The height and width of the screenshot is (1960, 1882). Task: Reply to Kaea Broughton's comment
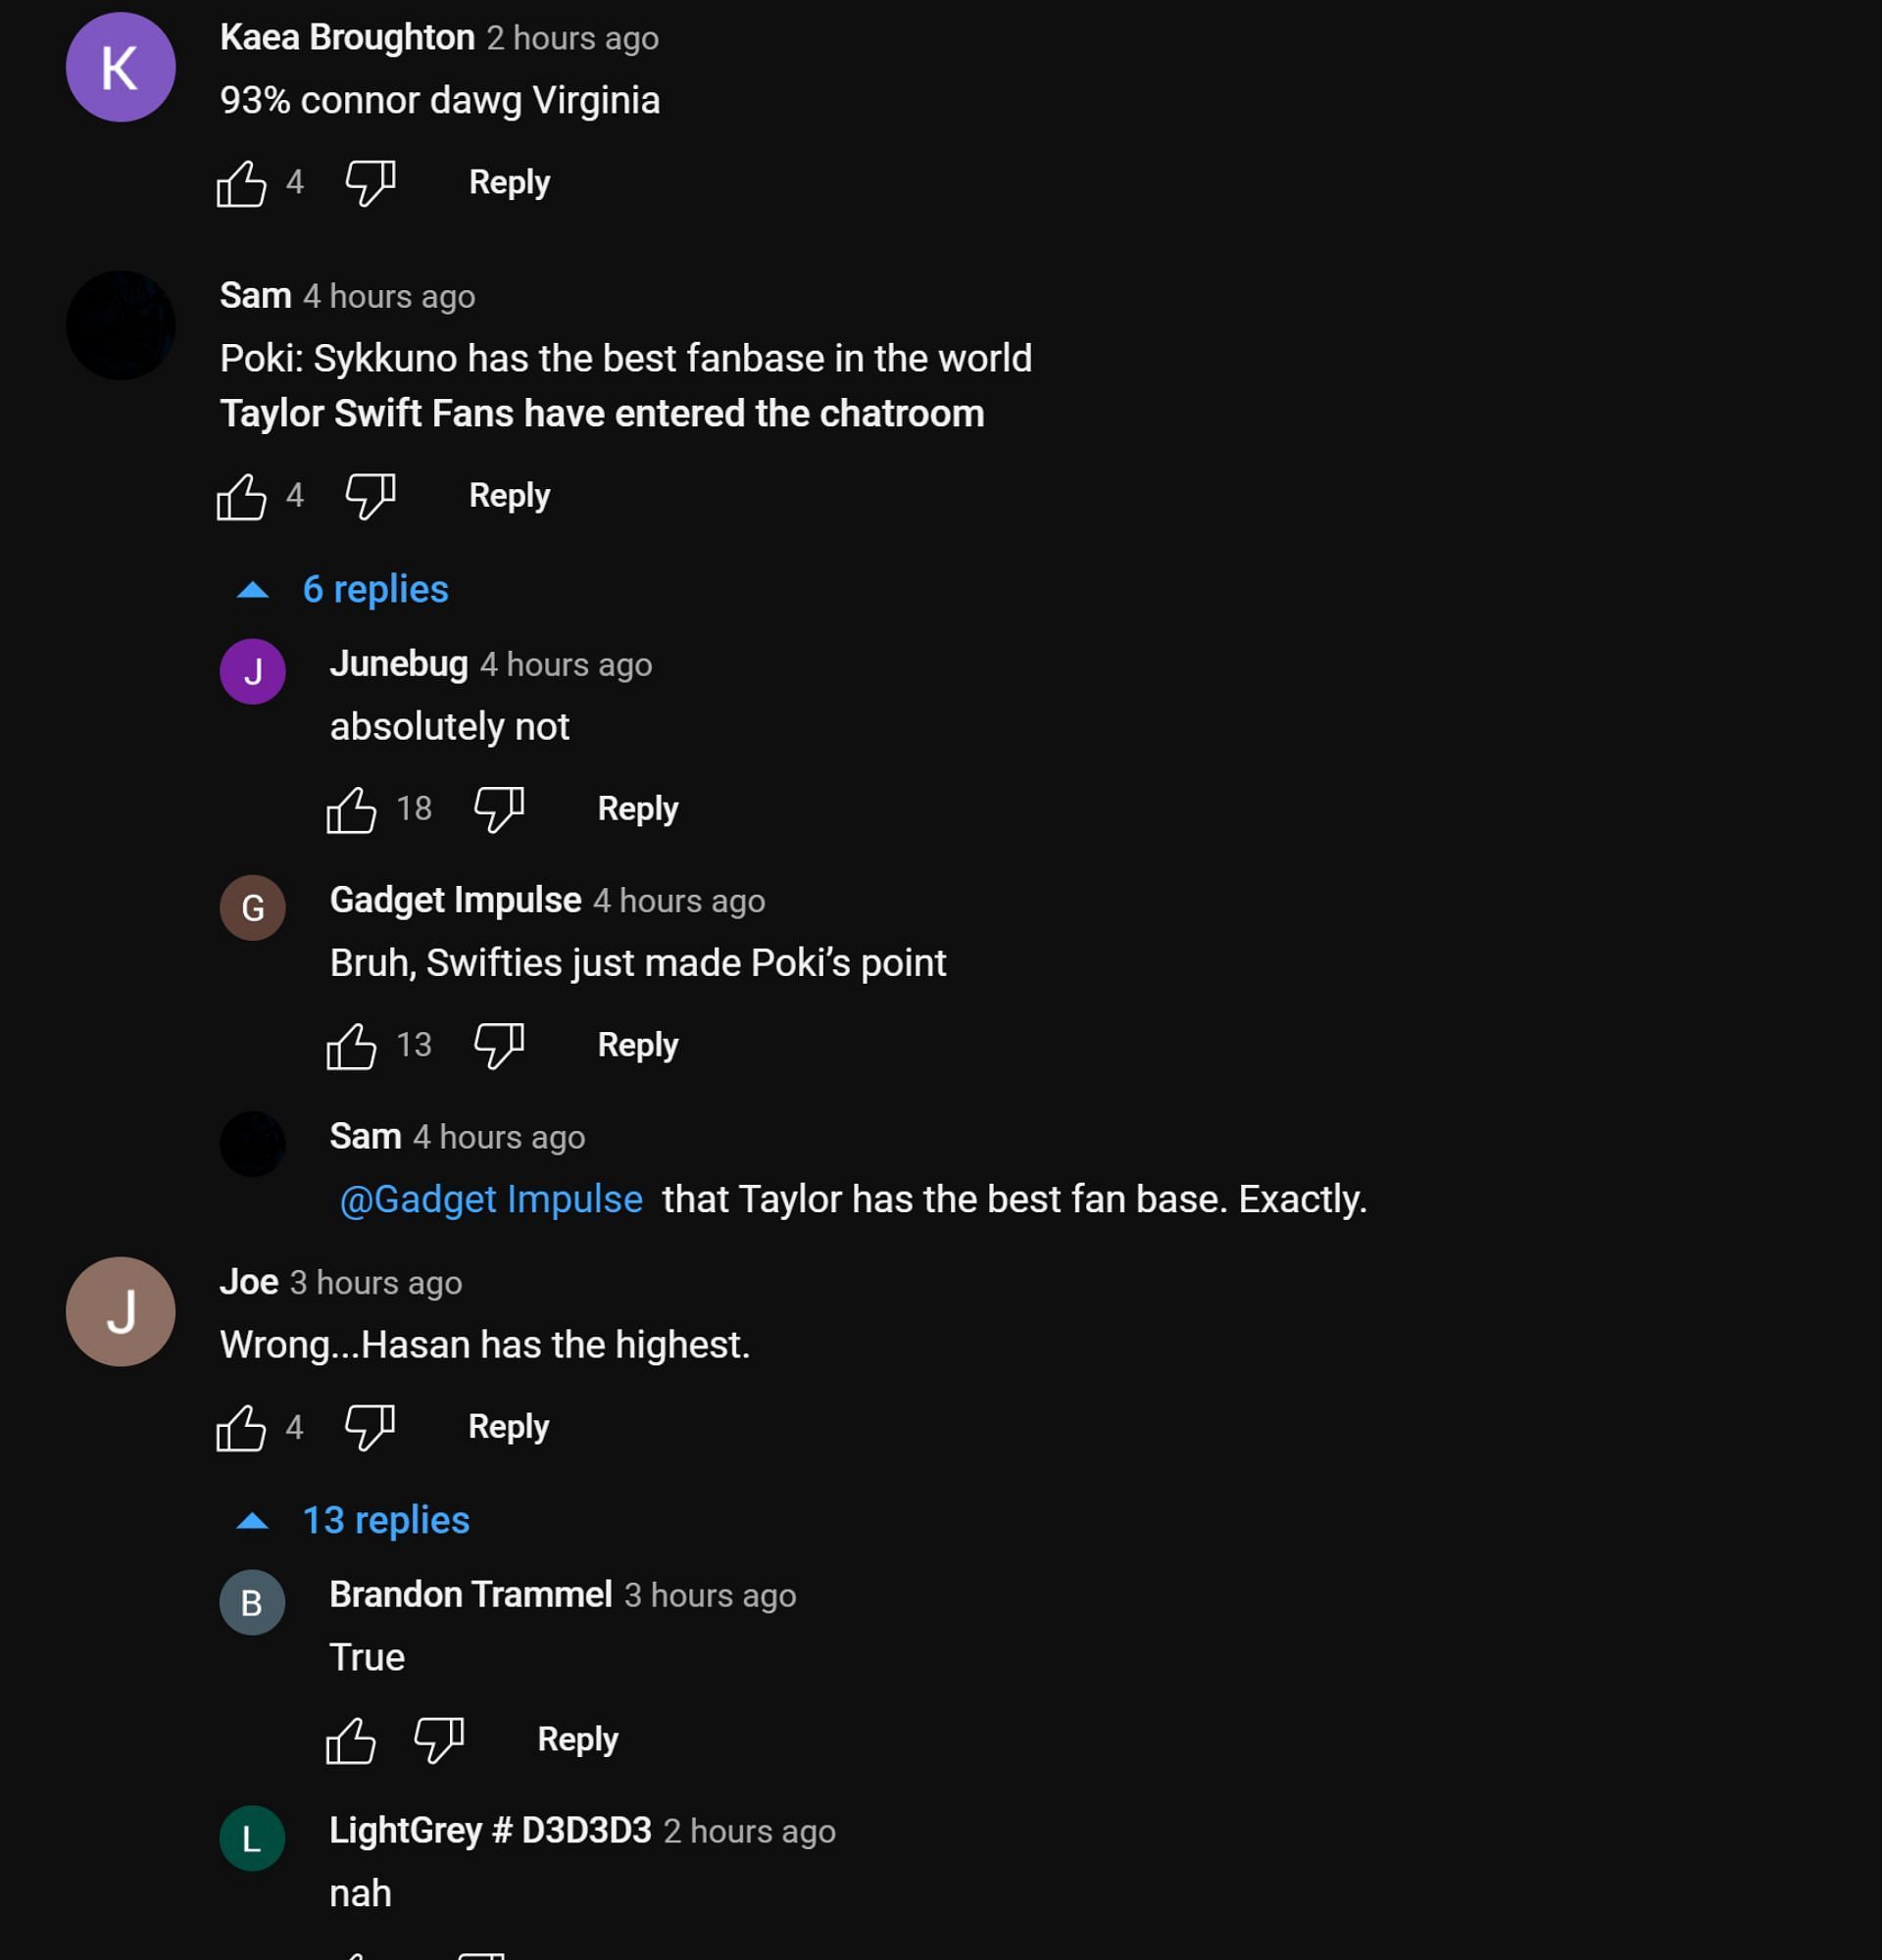(x=509, y=183)
